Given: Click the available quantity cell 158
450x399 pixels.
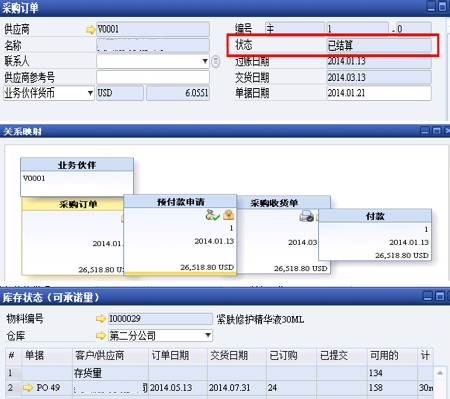Looking at the screenshot, I should pos(393,388).
